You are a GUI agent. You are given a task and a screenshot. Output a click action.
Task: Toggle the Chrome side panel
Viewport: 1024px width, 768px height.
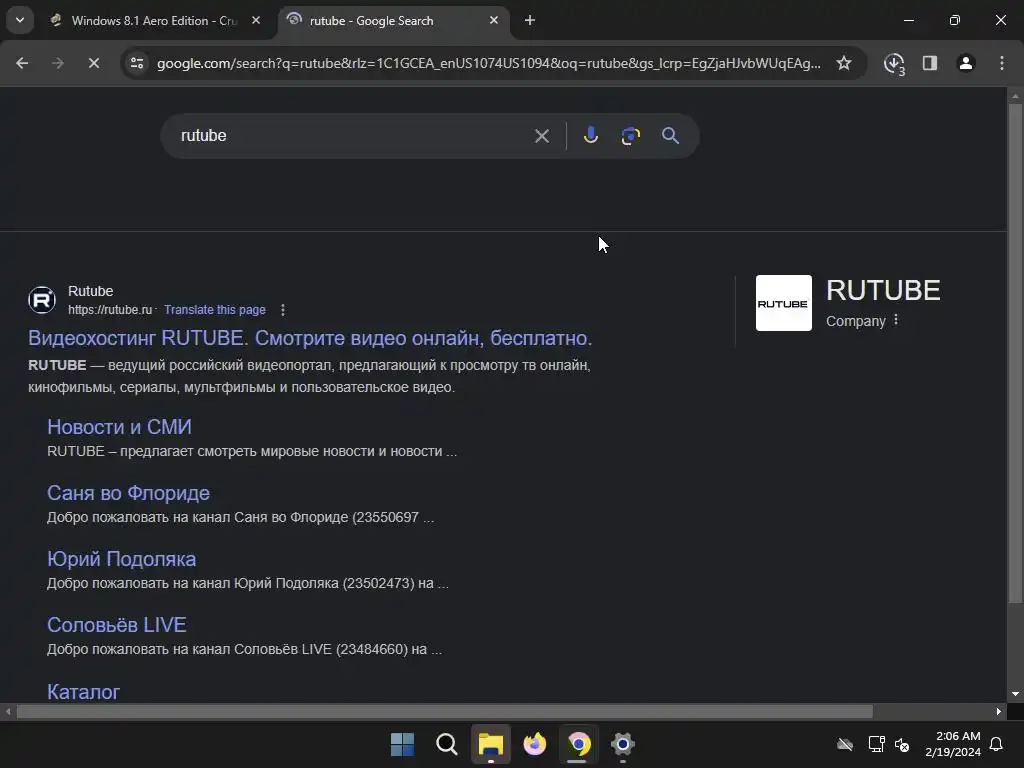coord(930,63)
